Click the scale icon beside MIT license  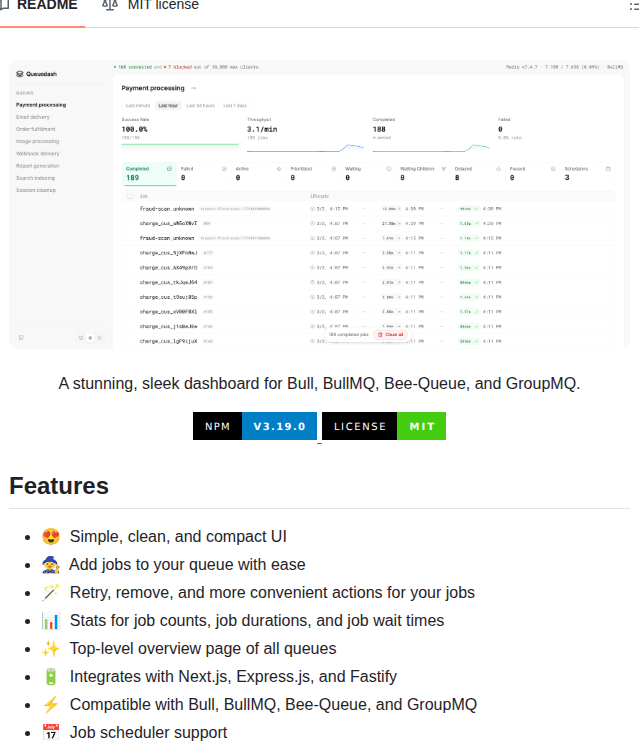point(110,6)
